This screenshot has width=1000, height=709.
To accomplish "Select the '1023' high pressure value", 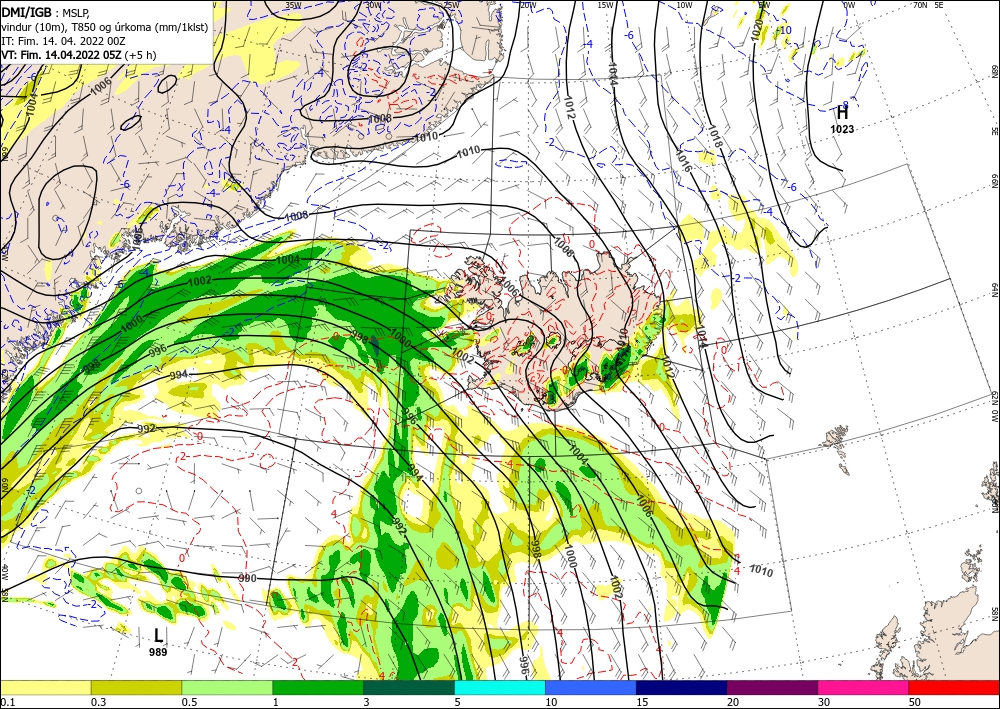I will (842, 129).
